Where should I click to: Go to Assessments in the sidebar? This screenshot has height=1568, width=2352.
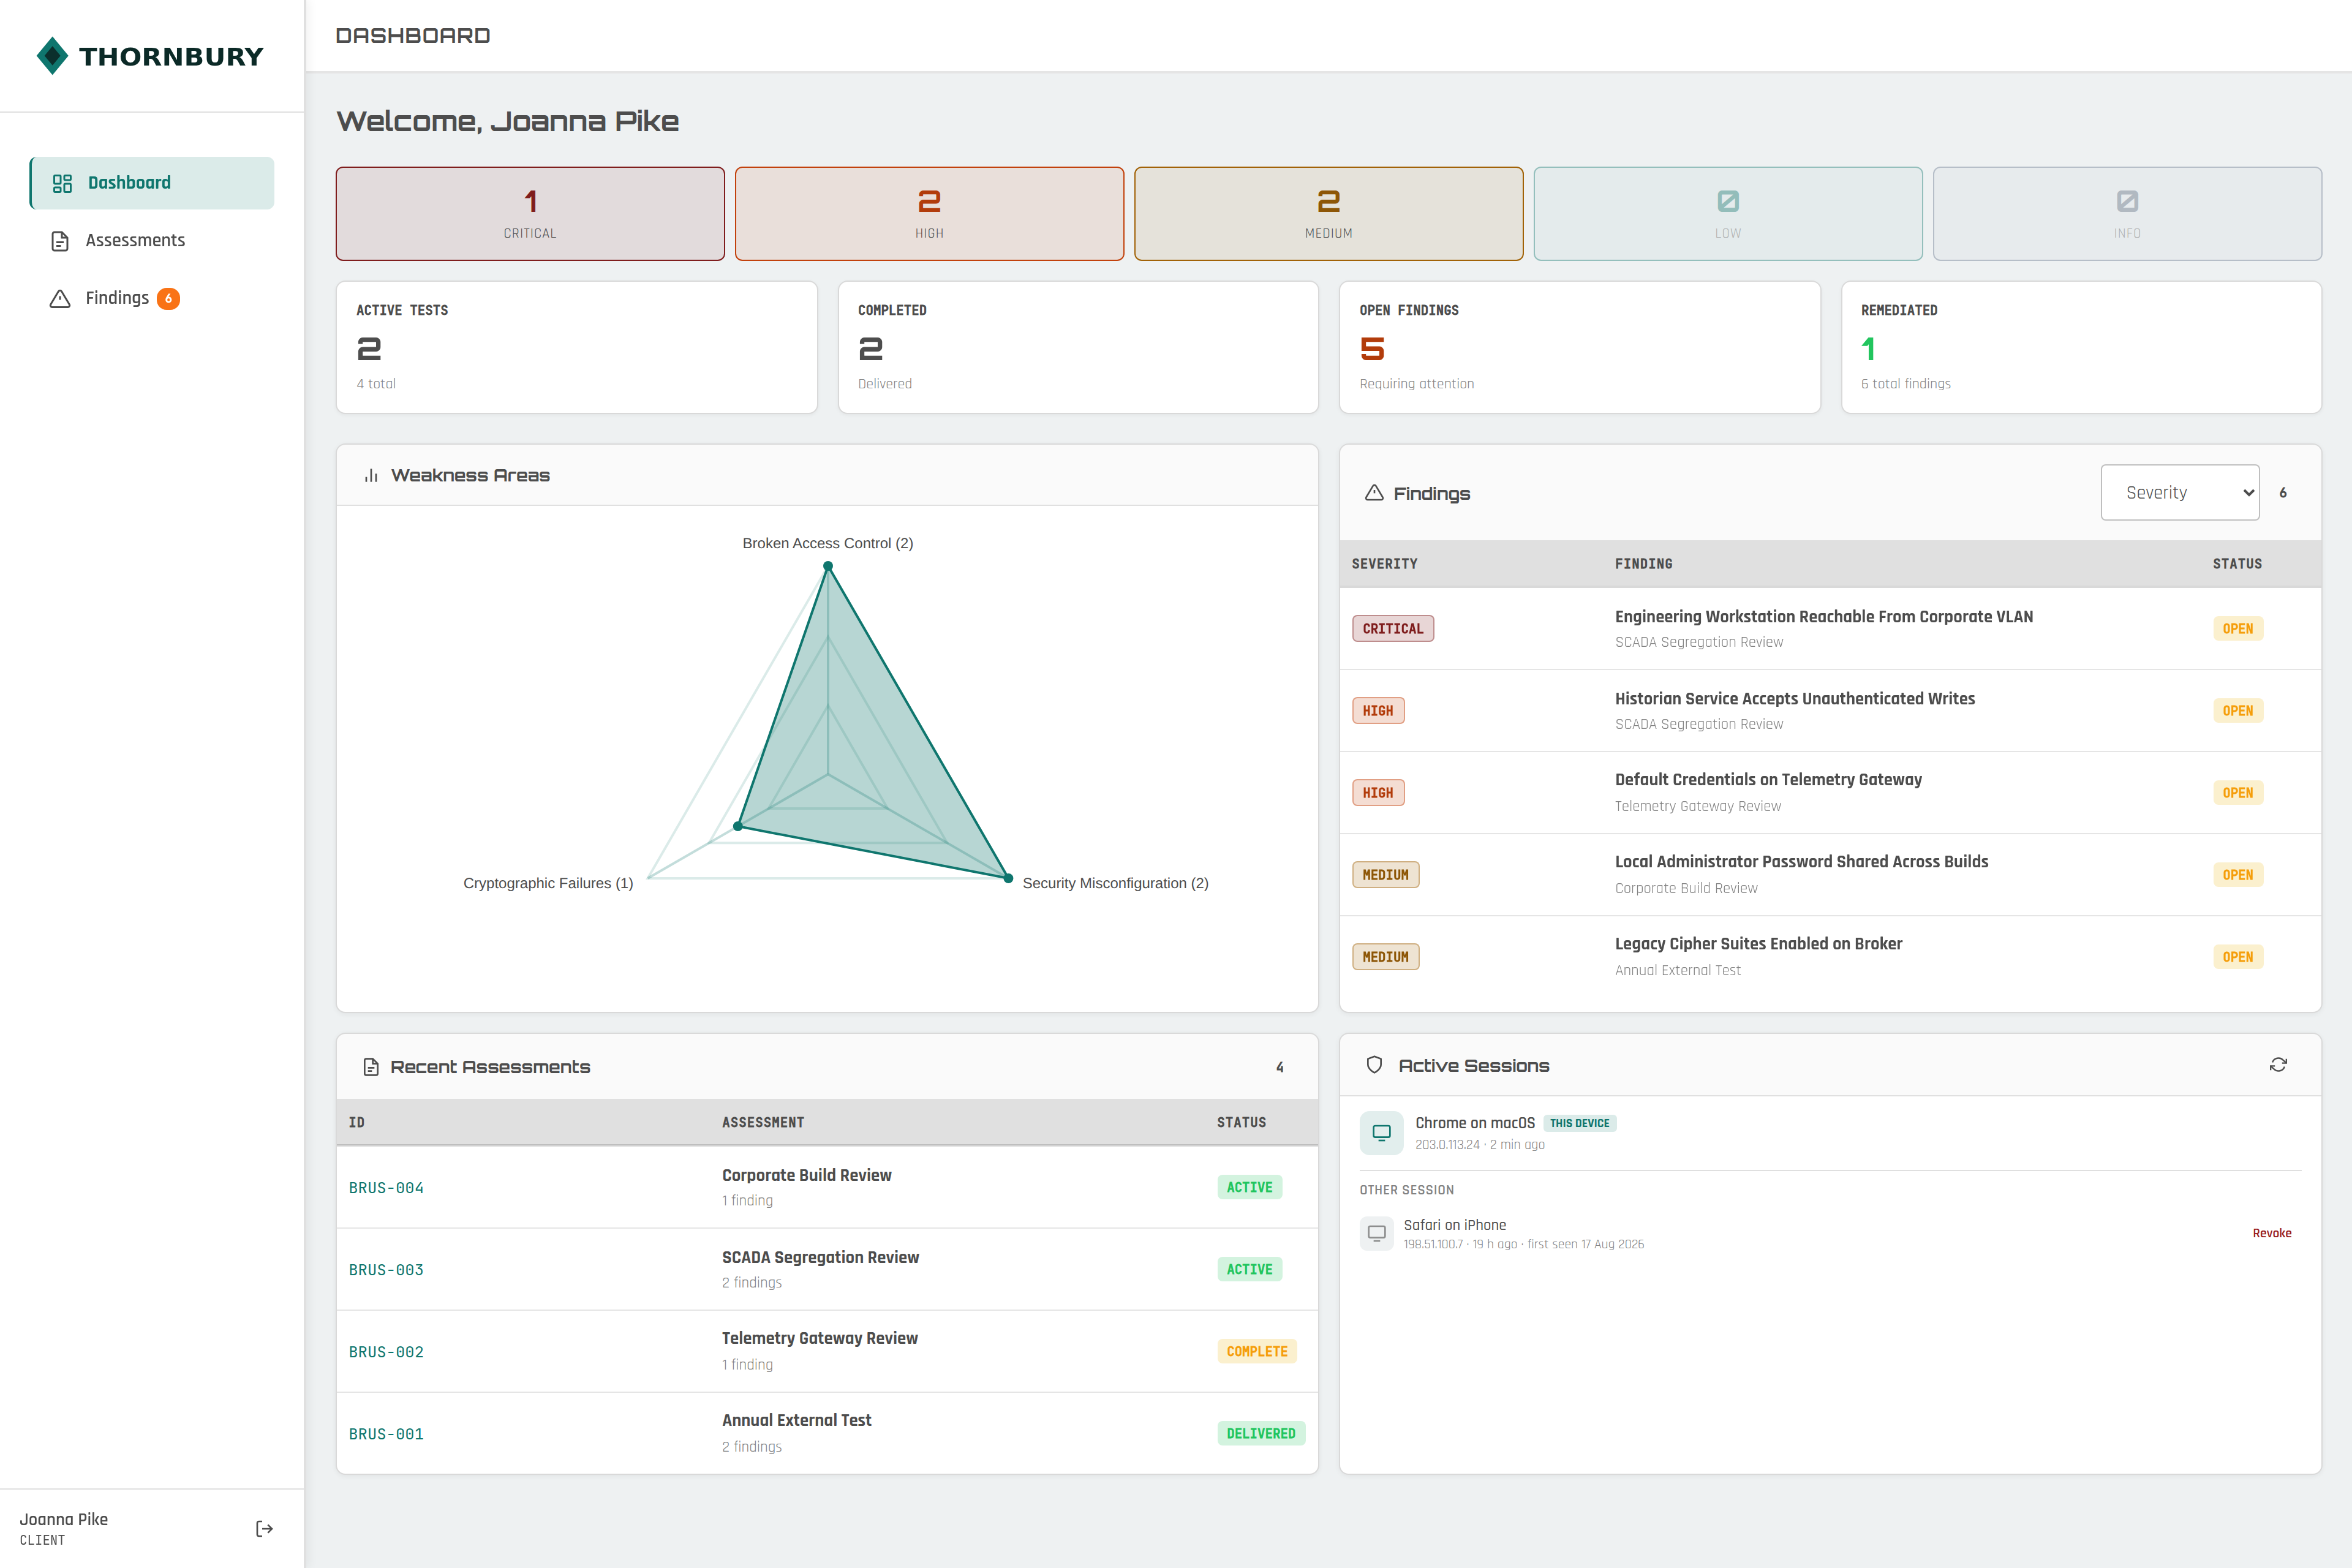click(x=152, y=241)
